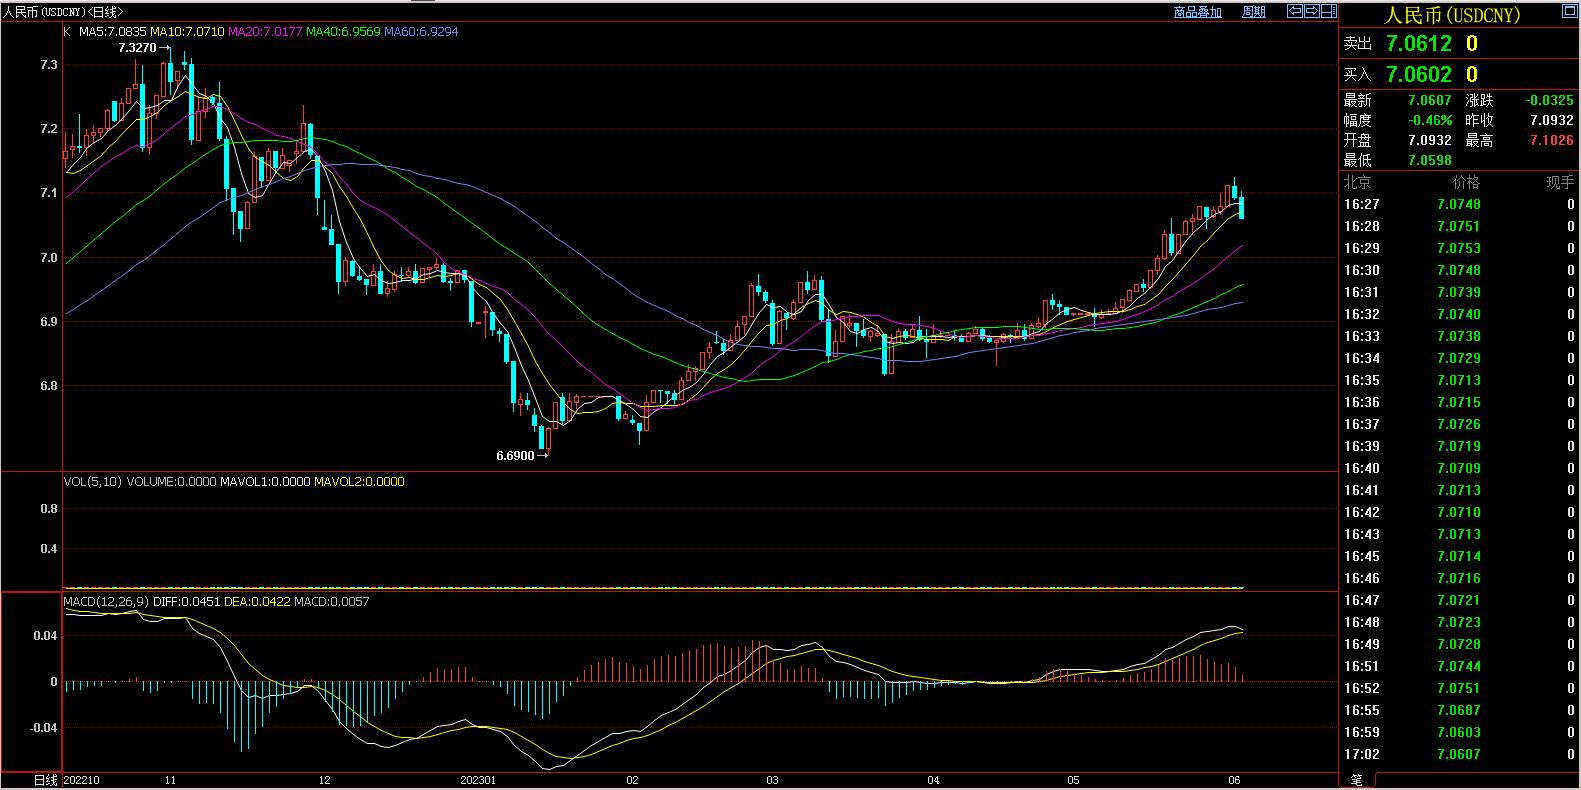Click the 现手 column header

coord(1560,182)
